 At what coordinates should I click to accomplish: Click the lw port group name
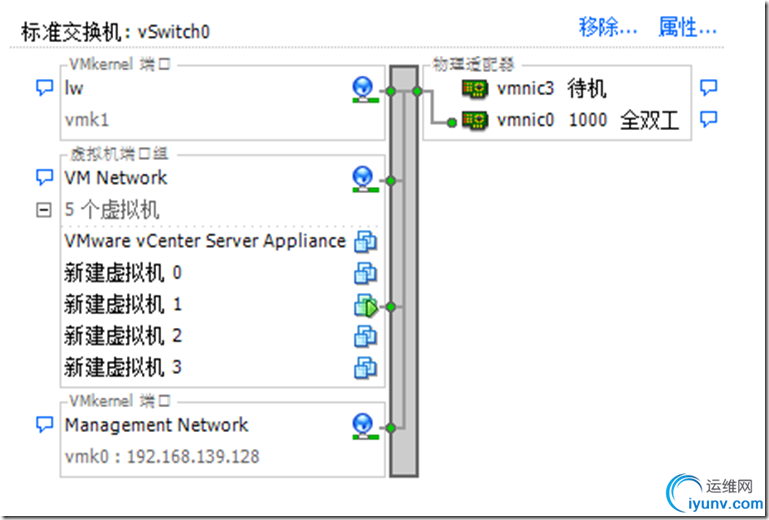click(74, 88)
